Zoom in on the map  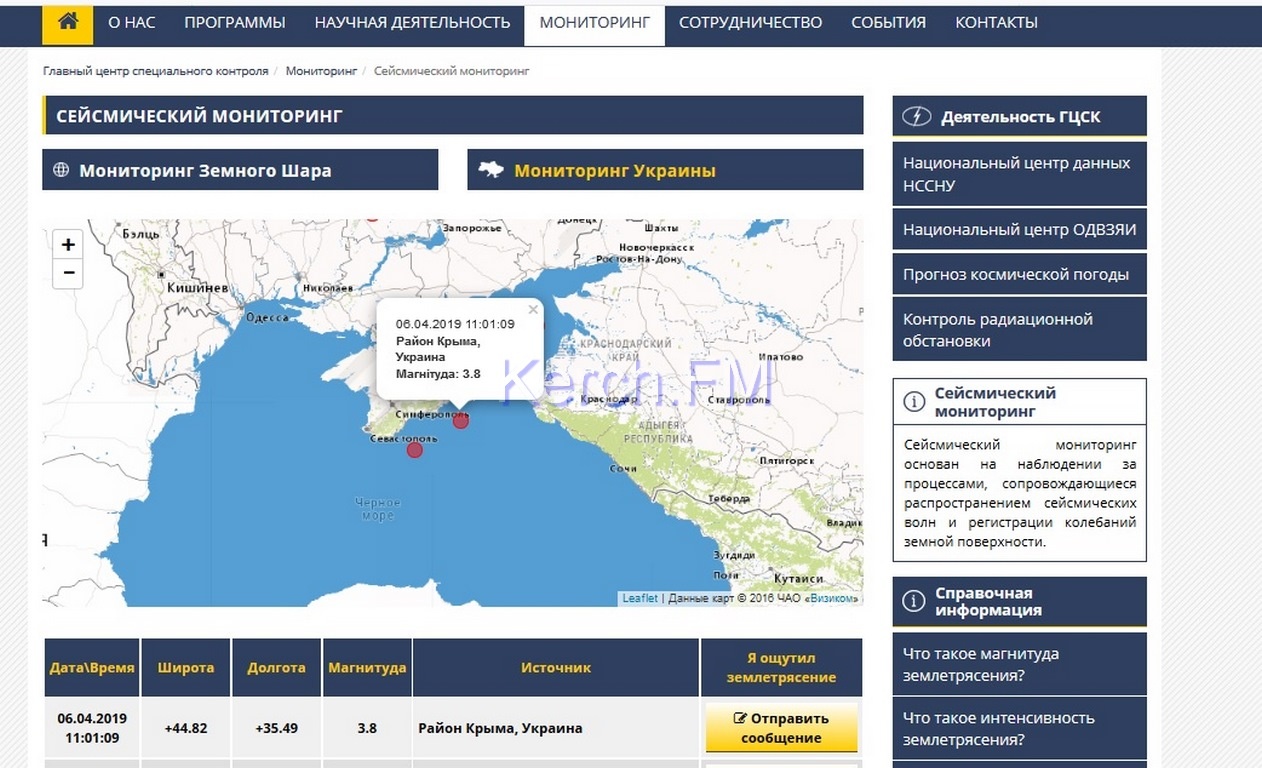[68, 244]
